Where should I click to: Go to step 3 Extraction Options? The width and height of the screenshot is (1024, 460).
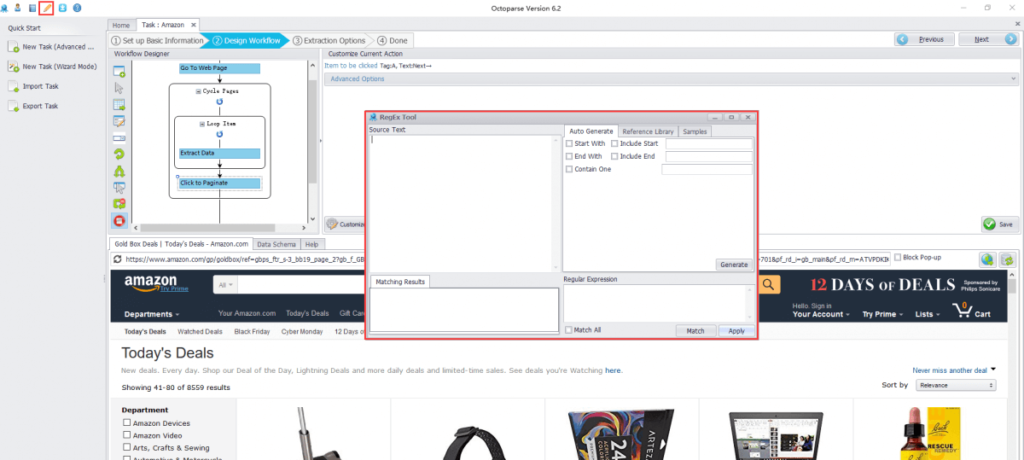330,41
